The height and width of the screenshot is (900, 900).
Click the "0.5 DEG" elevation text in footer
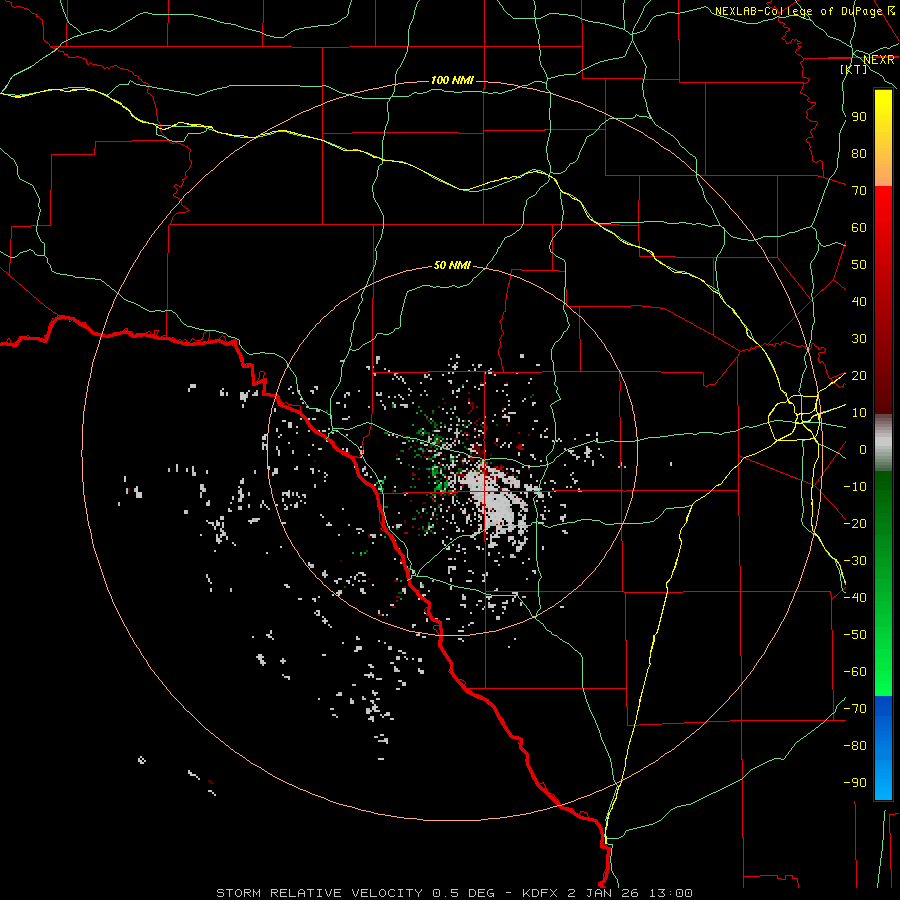coord(463,893)
